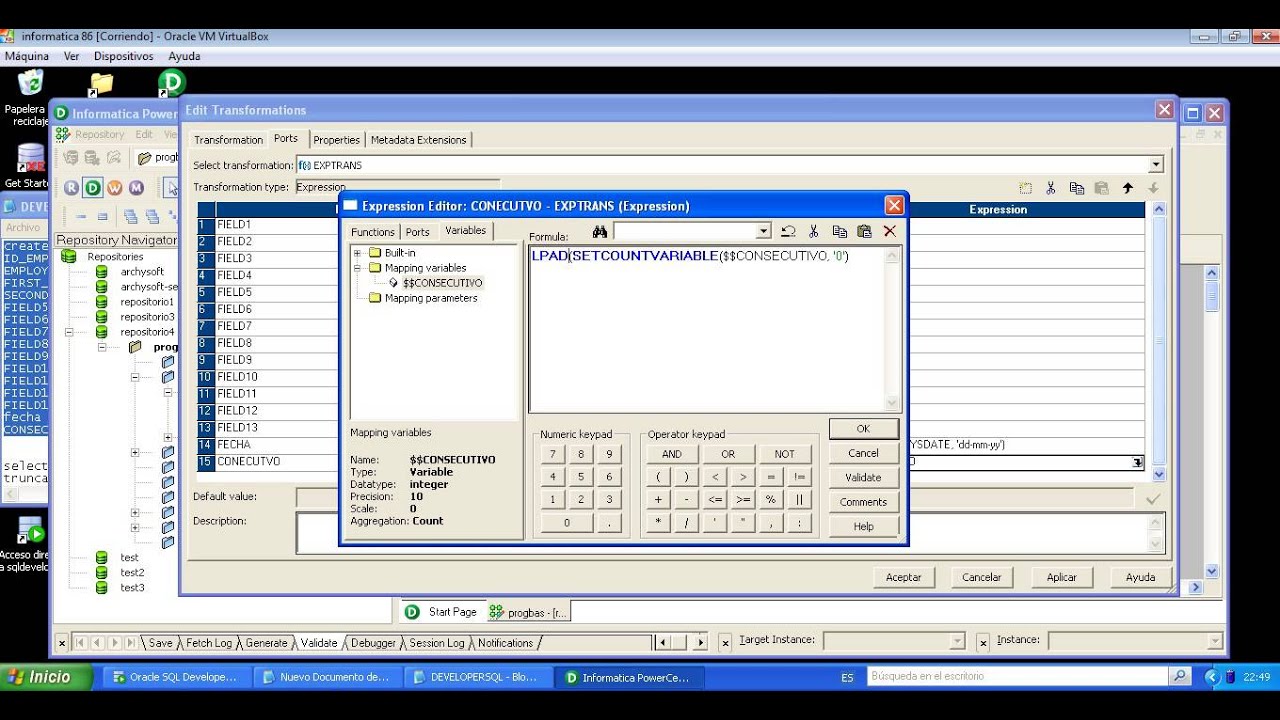Open the Acceso directo a sqldeveloper desktop shortcut
Screen dimensions: 1280x720
[29, 545]
